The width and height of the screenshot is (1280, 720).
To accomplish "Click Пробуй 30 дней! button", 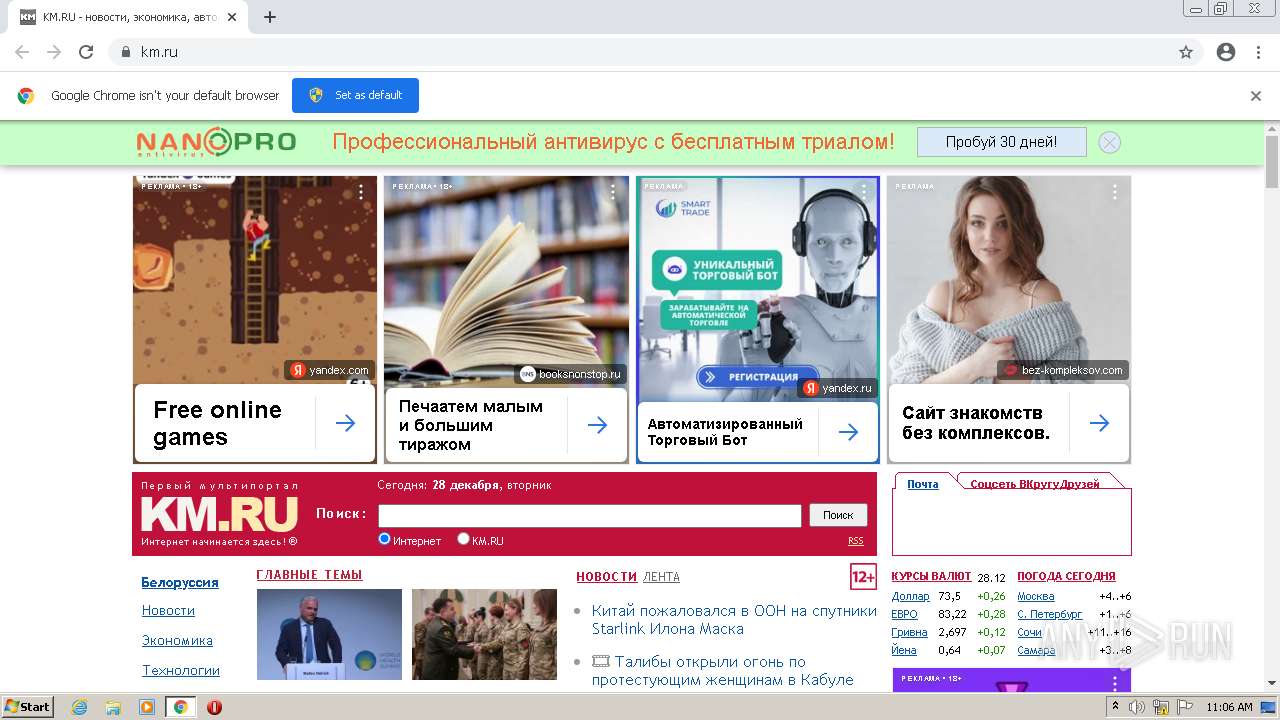I will (x=1001, y=142).
